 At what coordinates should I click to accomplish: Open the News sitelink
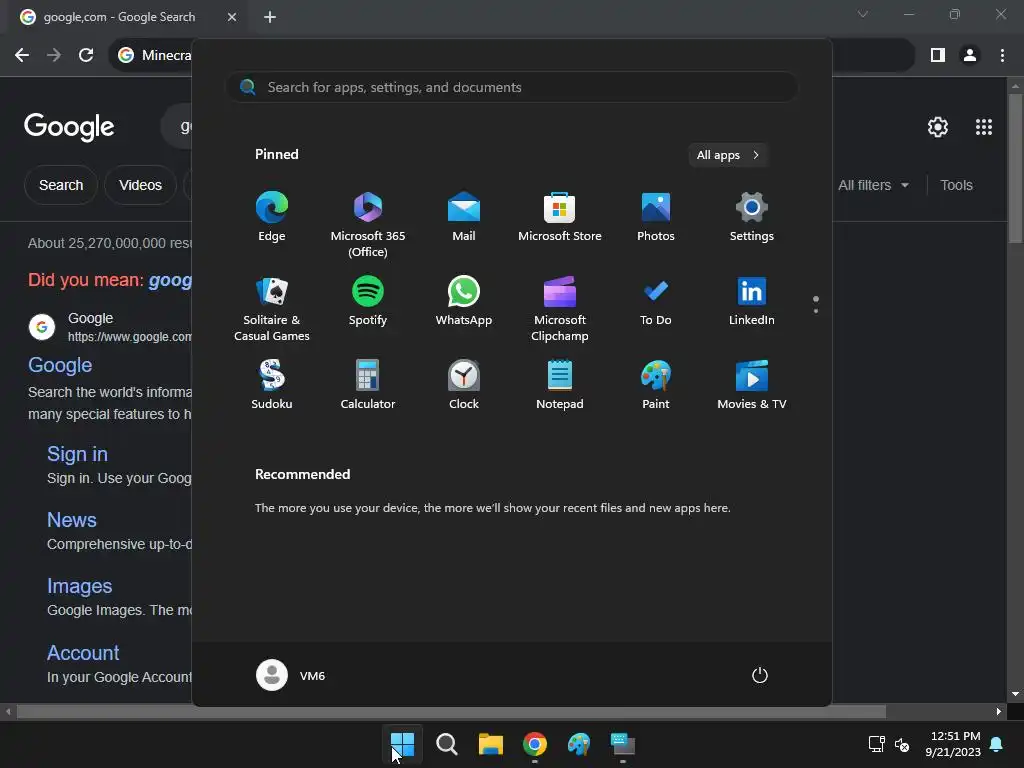(x=72, y=520)
